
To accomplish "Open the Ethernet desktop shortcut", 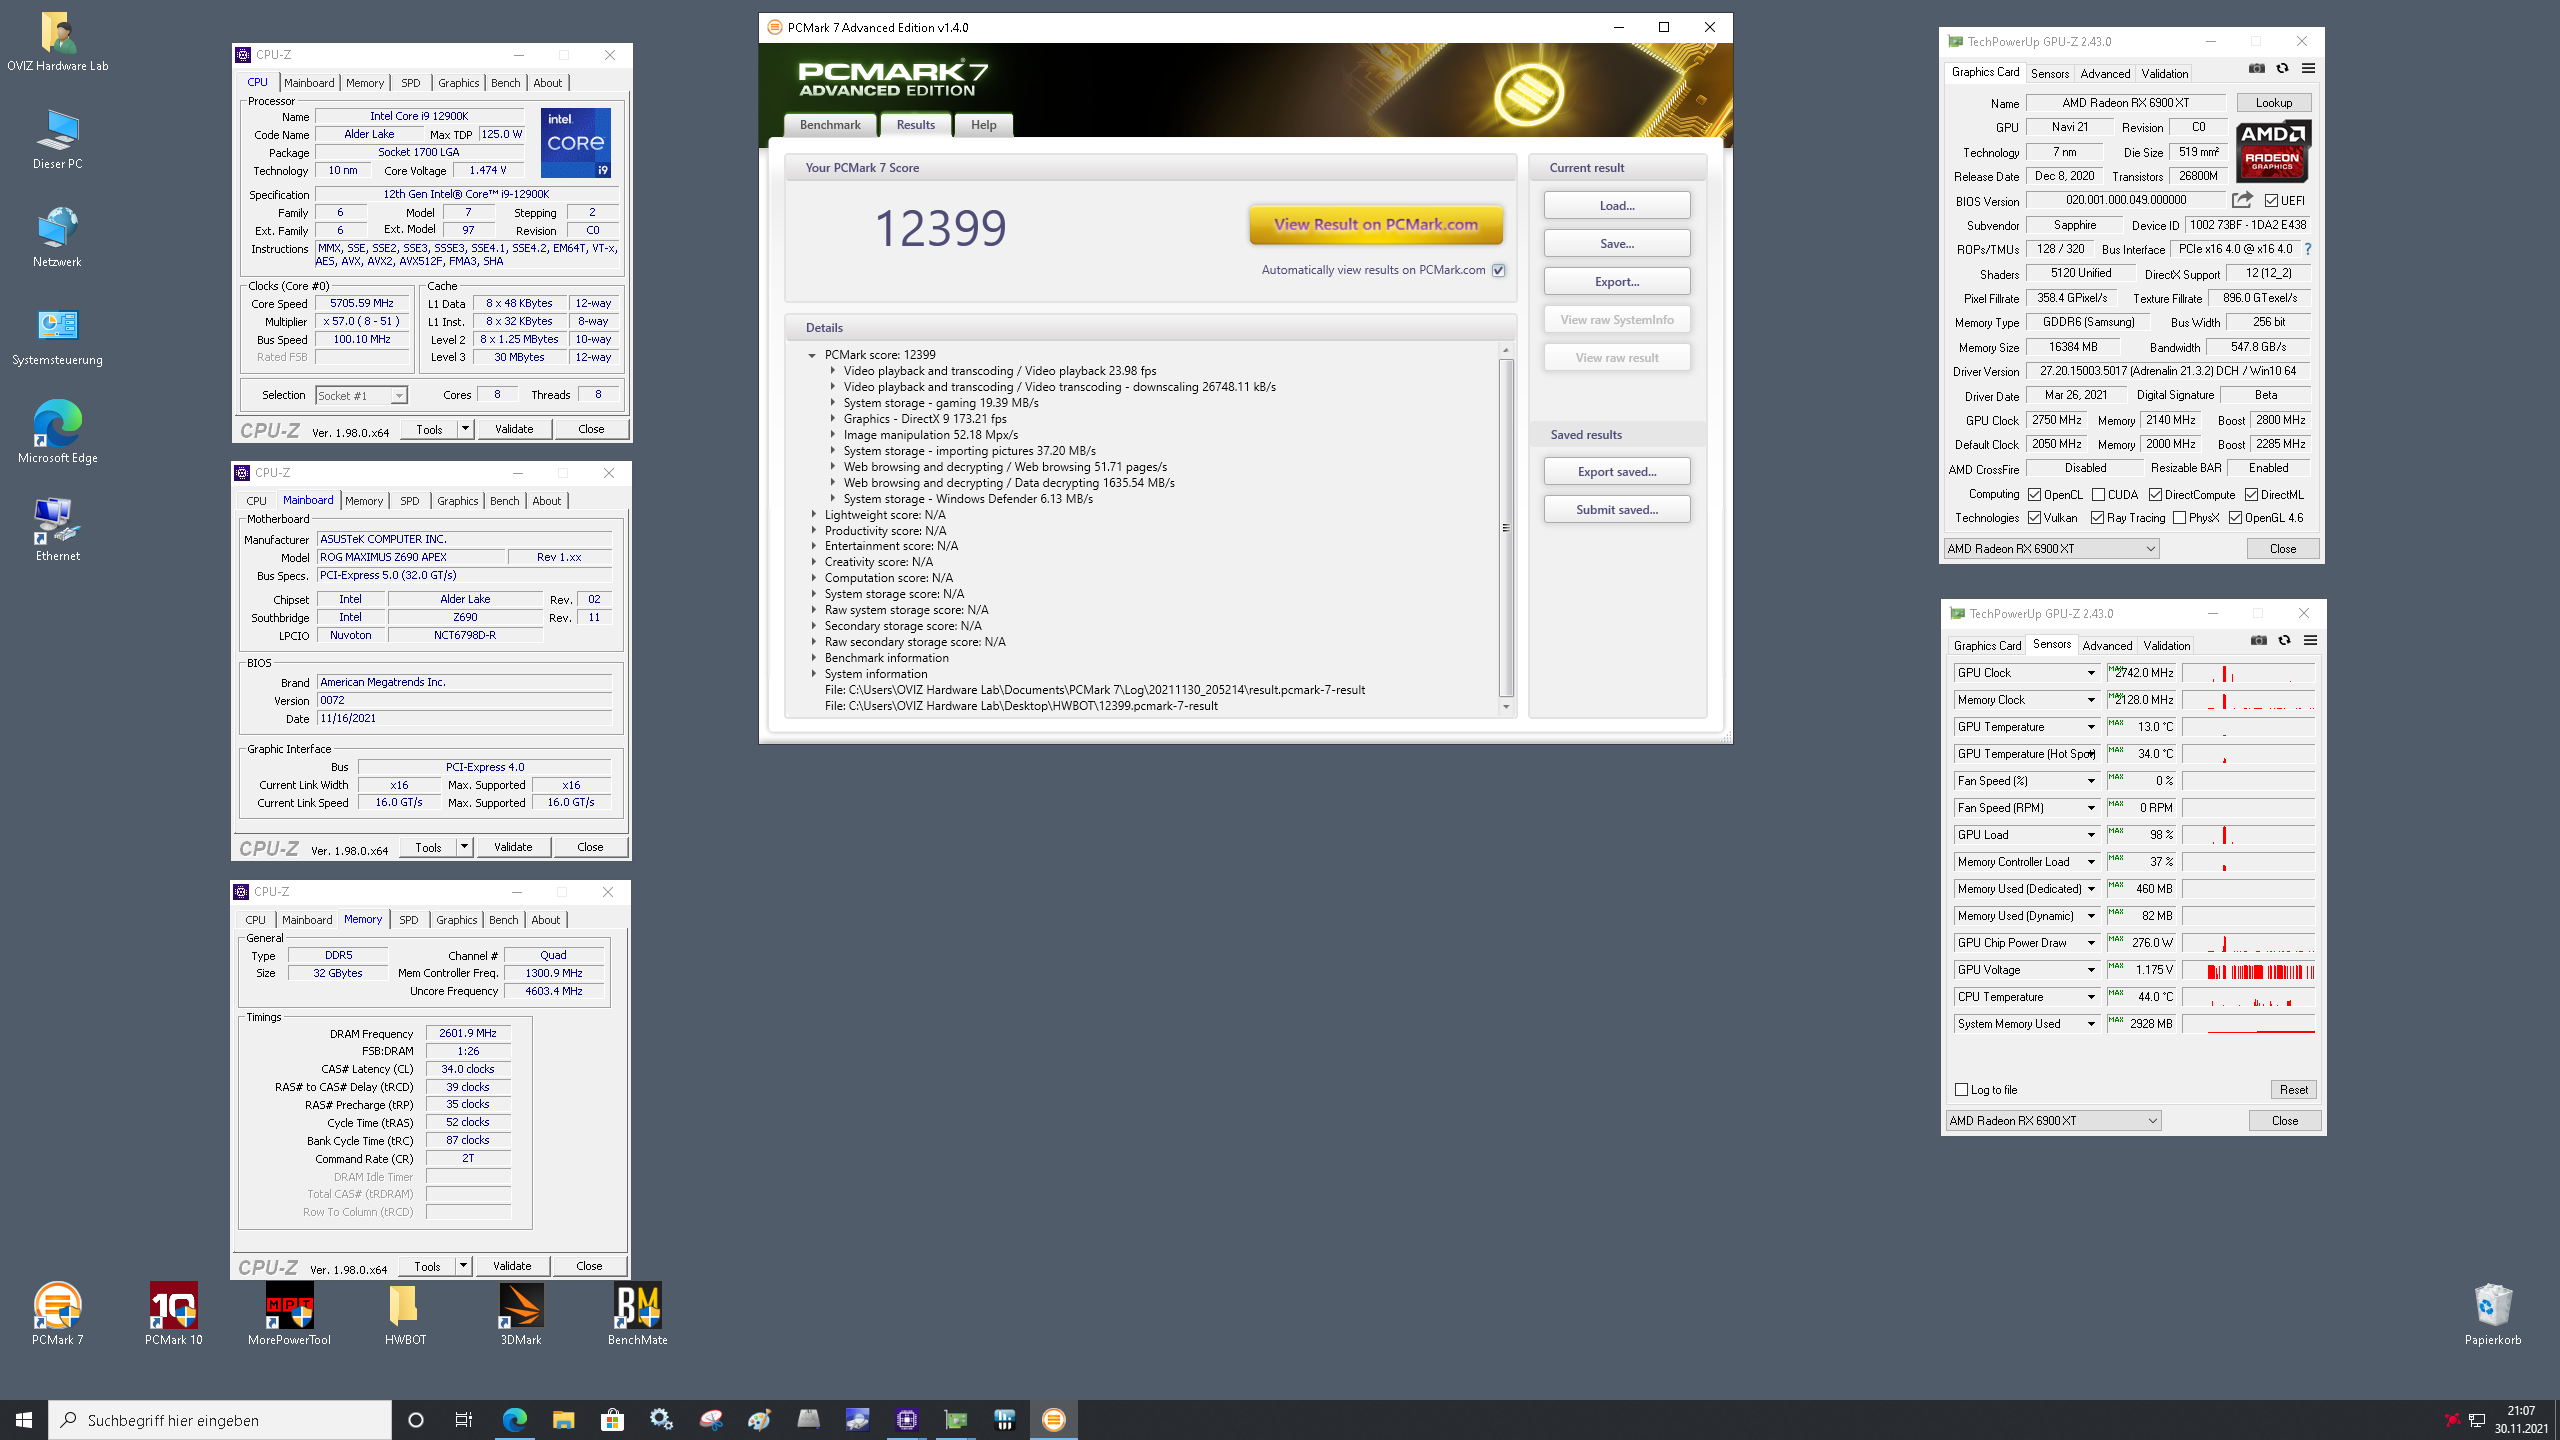I will pyautogui.click(x=58, y=531).
